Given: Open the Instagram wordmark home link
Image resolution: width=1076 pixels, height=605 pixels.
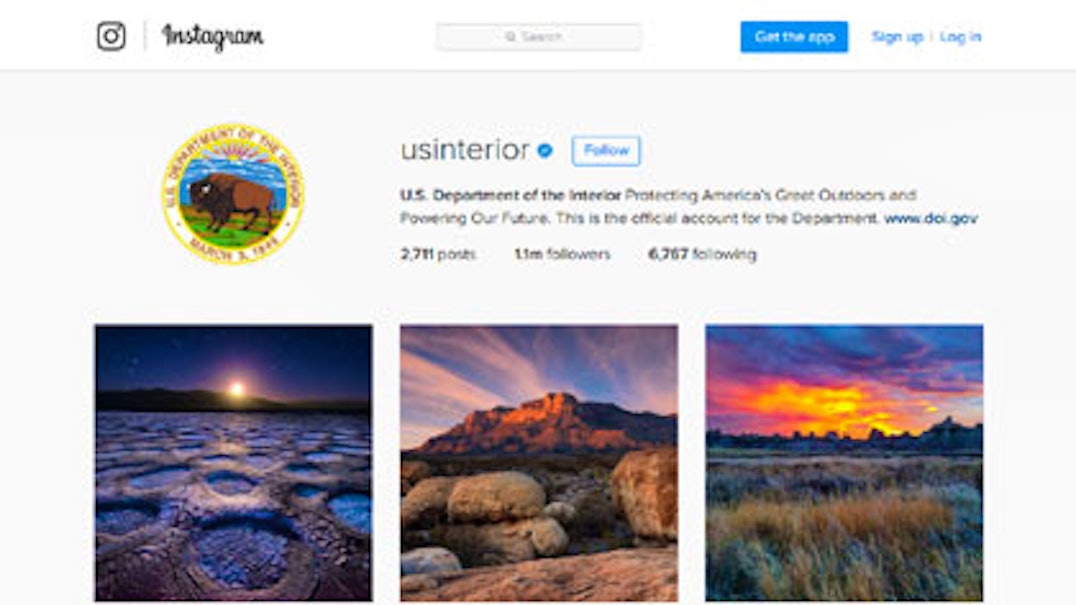Looking at the screenshot, I should [x=213, y=37].
